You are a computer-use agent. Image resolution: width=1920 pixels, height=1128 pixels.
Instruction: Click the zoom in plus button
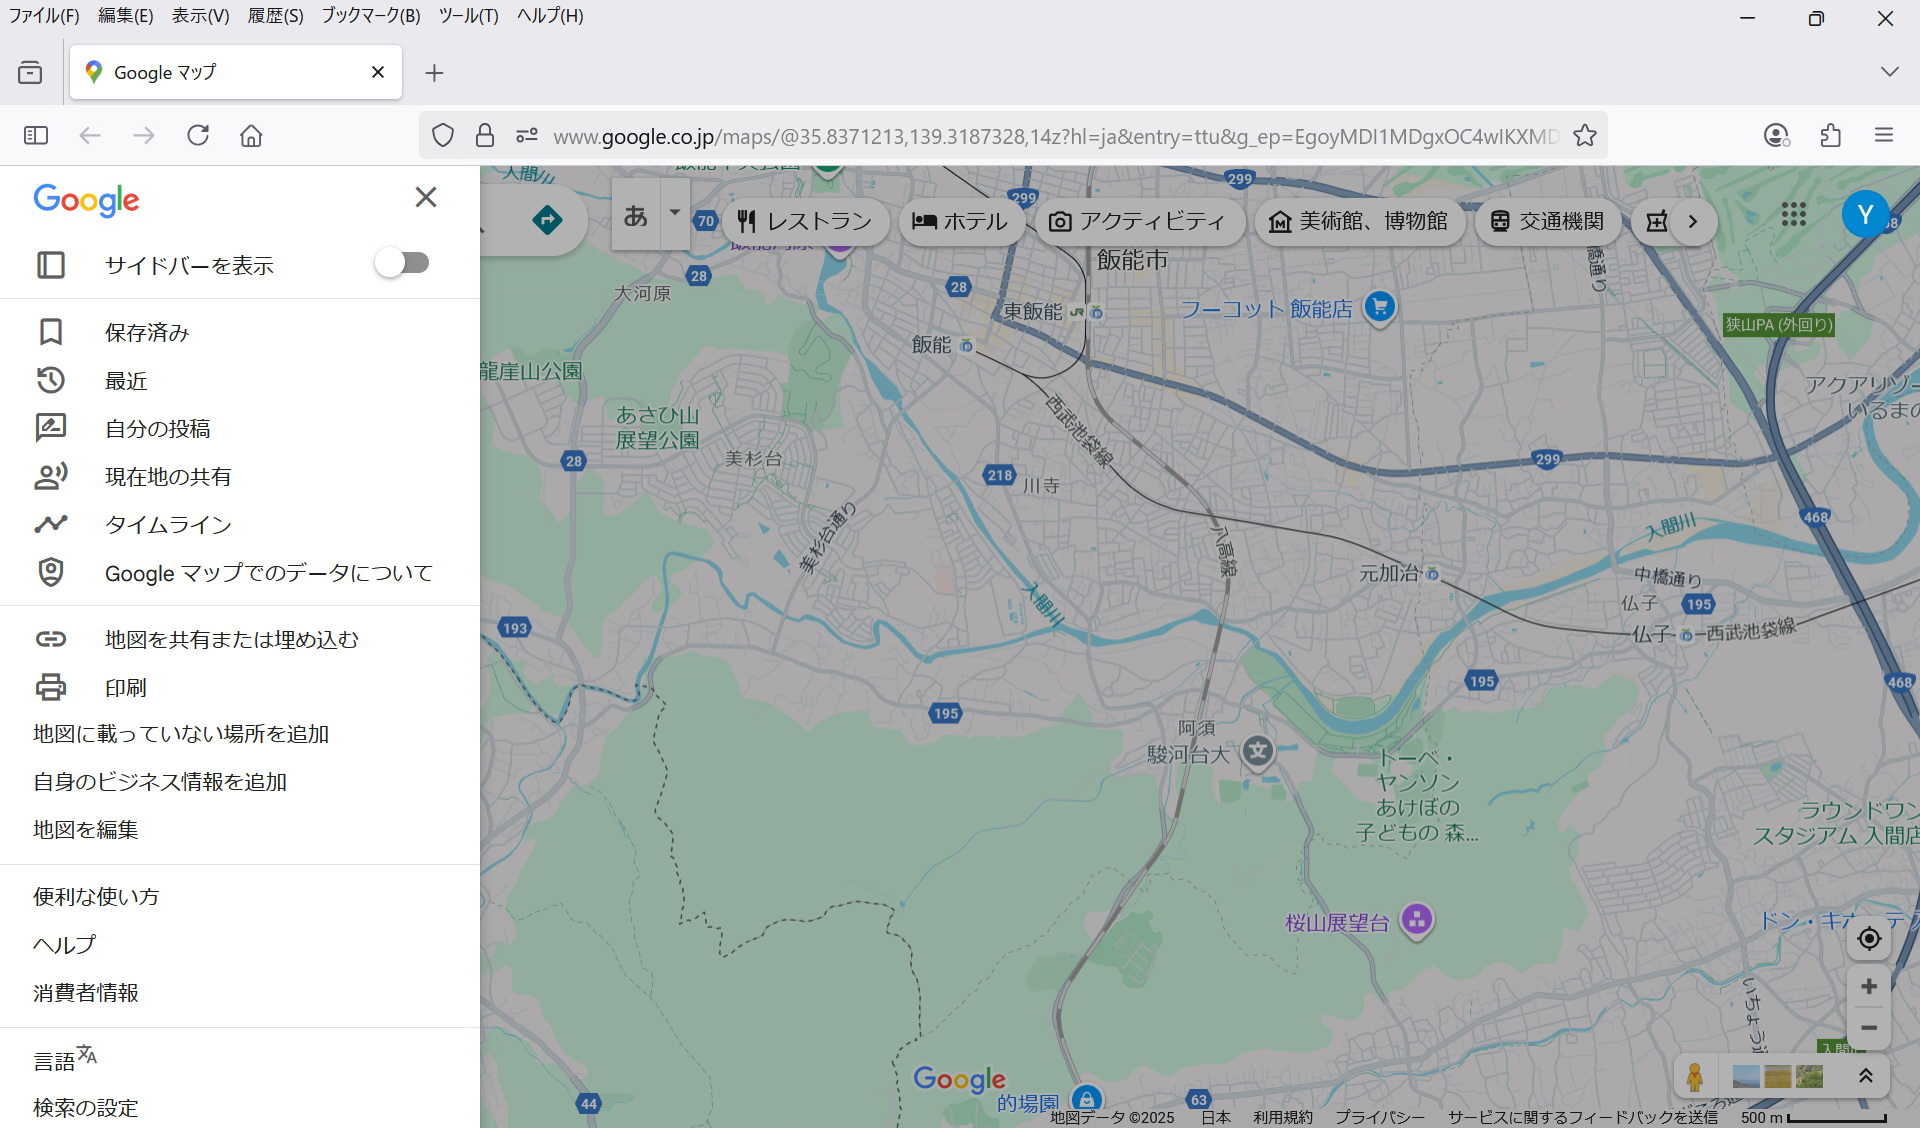pos(1868,987)
